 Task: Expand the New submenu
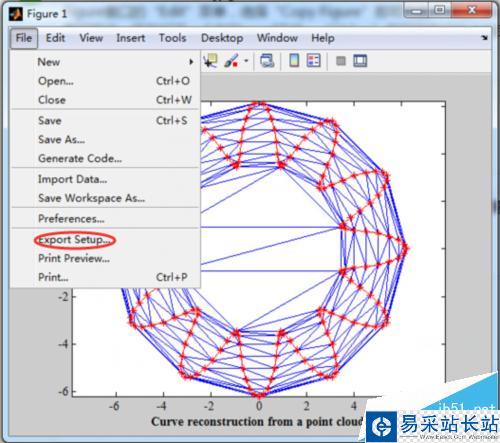click(x=106, y=62)
